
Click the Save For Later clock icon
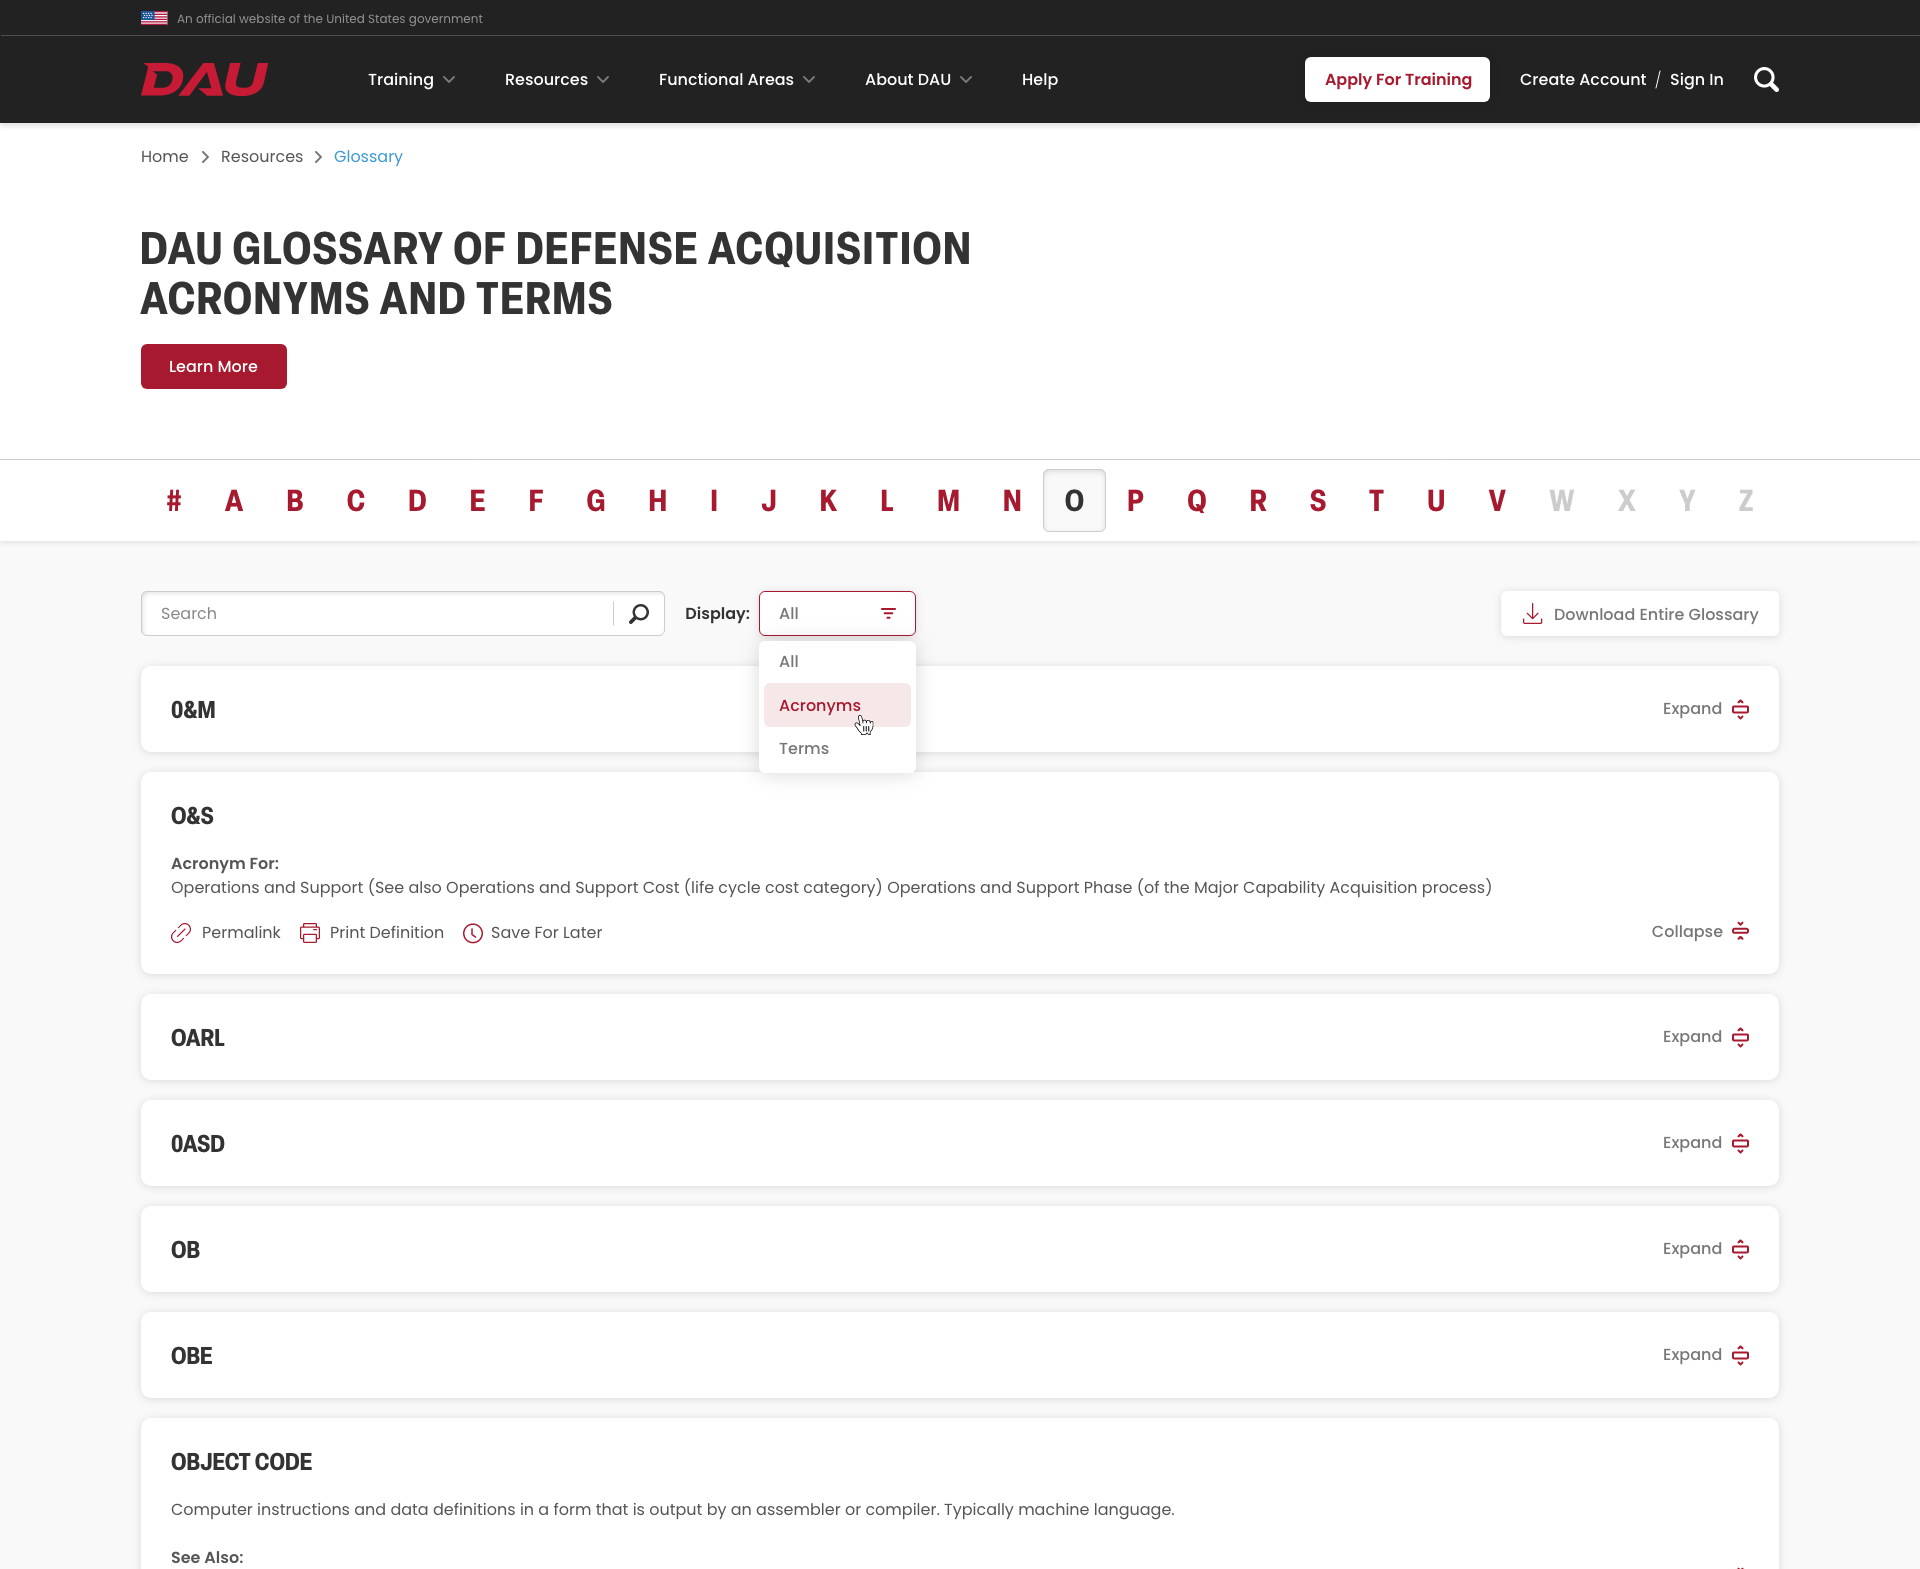[473, 933]
